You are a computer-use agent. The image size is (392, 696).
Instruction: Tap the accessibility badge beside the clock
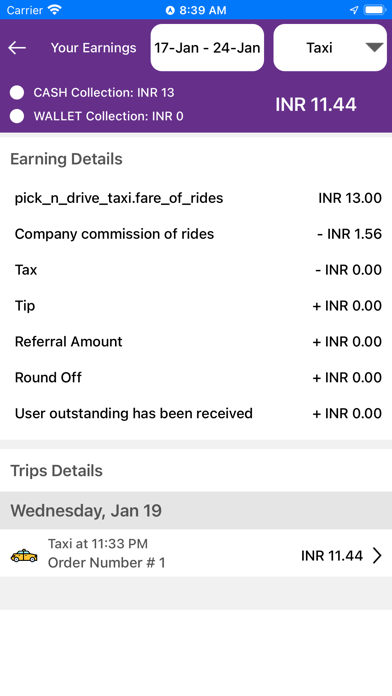tap(170, 10)
